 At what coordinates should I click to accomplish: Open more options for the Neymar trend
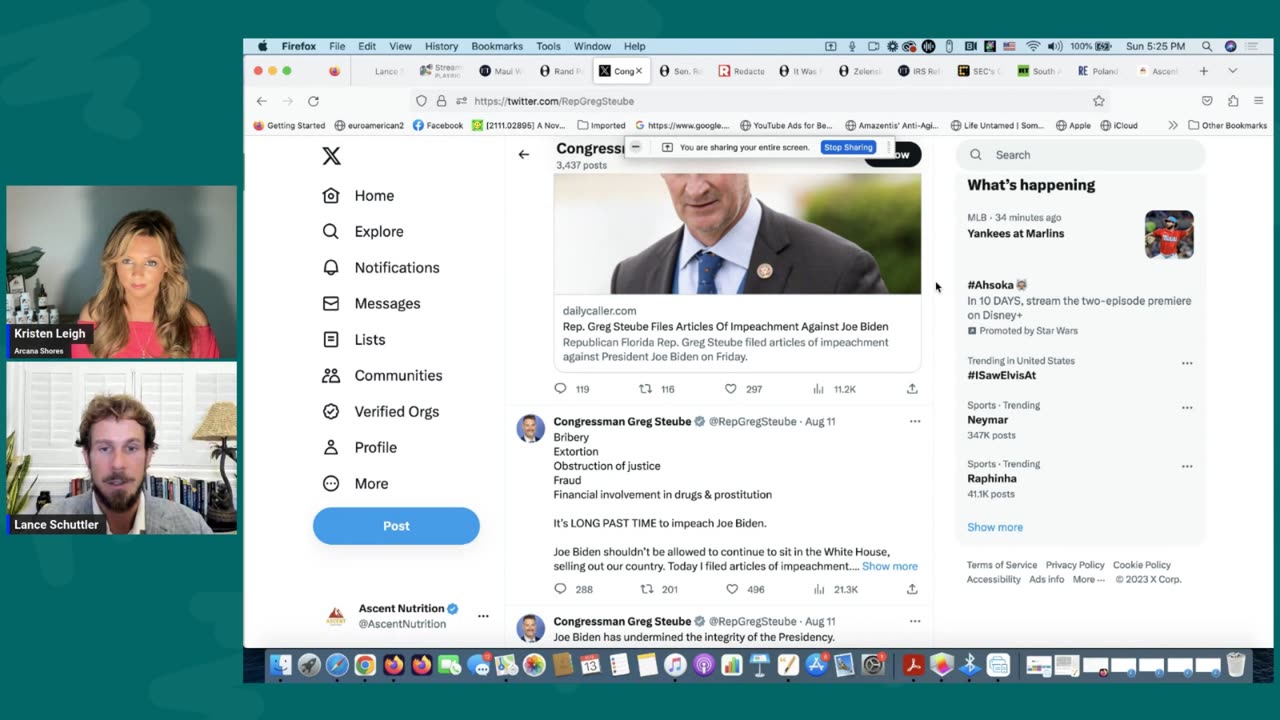coord(1187,408)
